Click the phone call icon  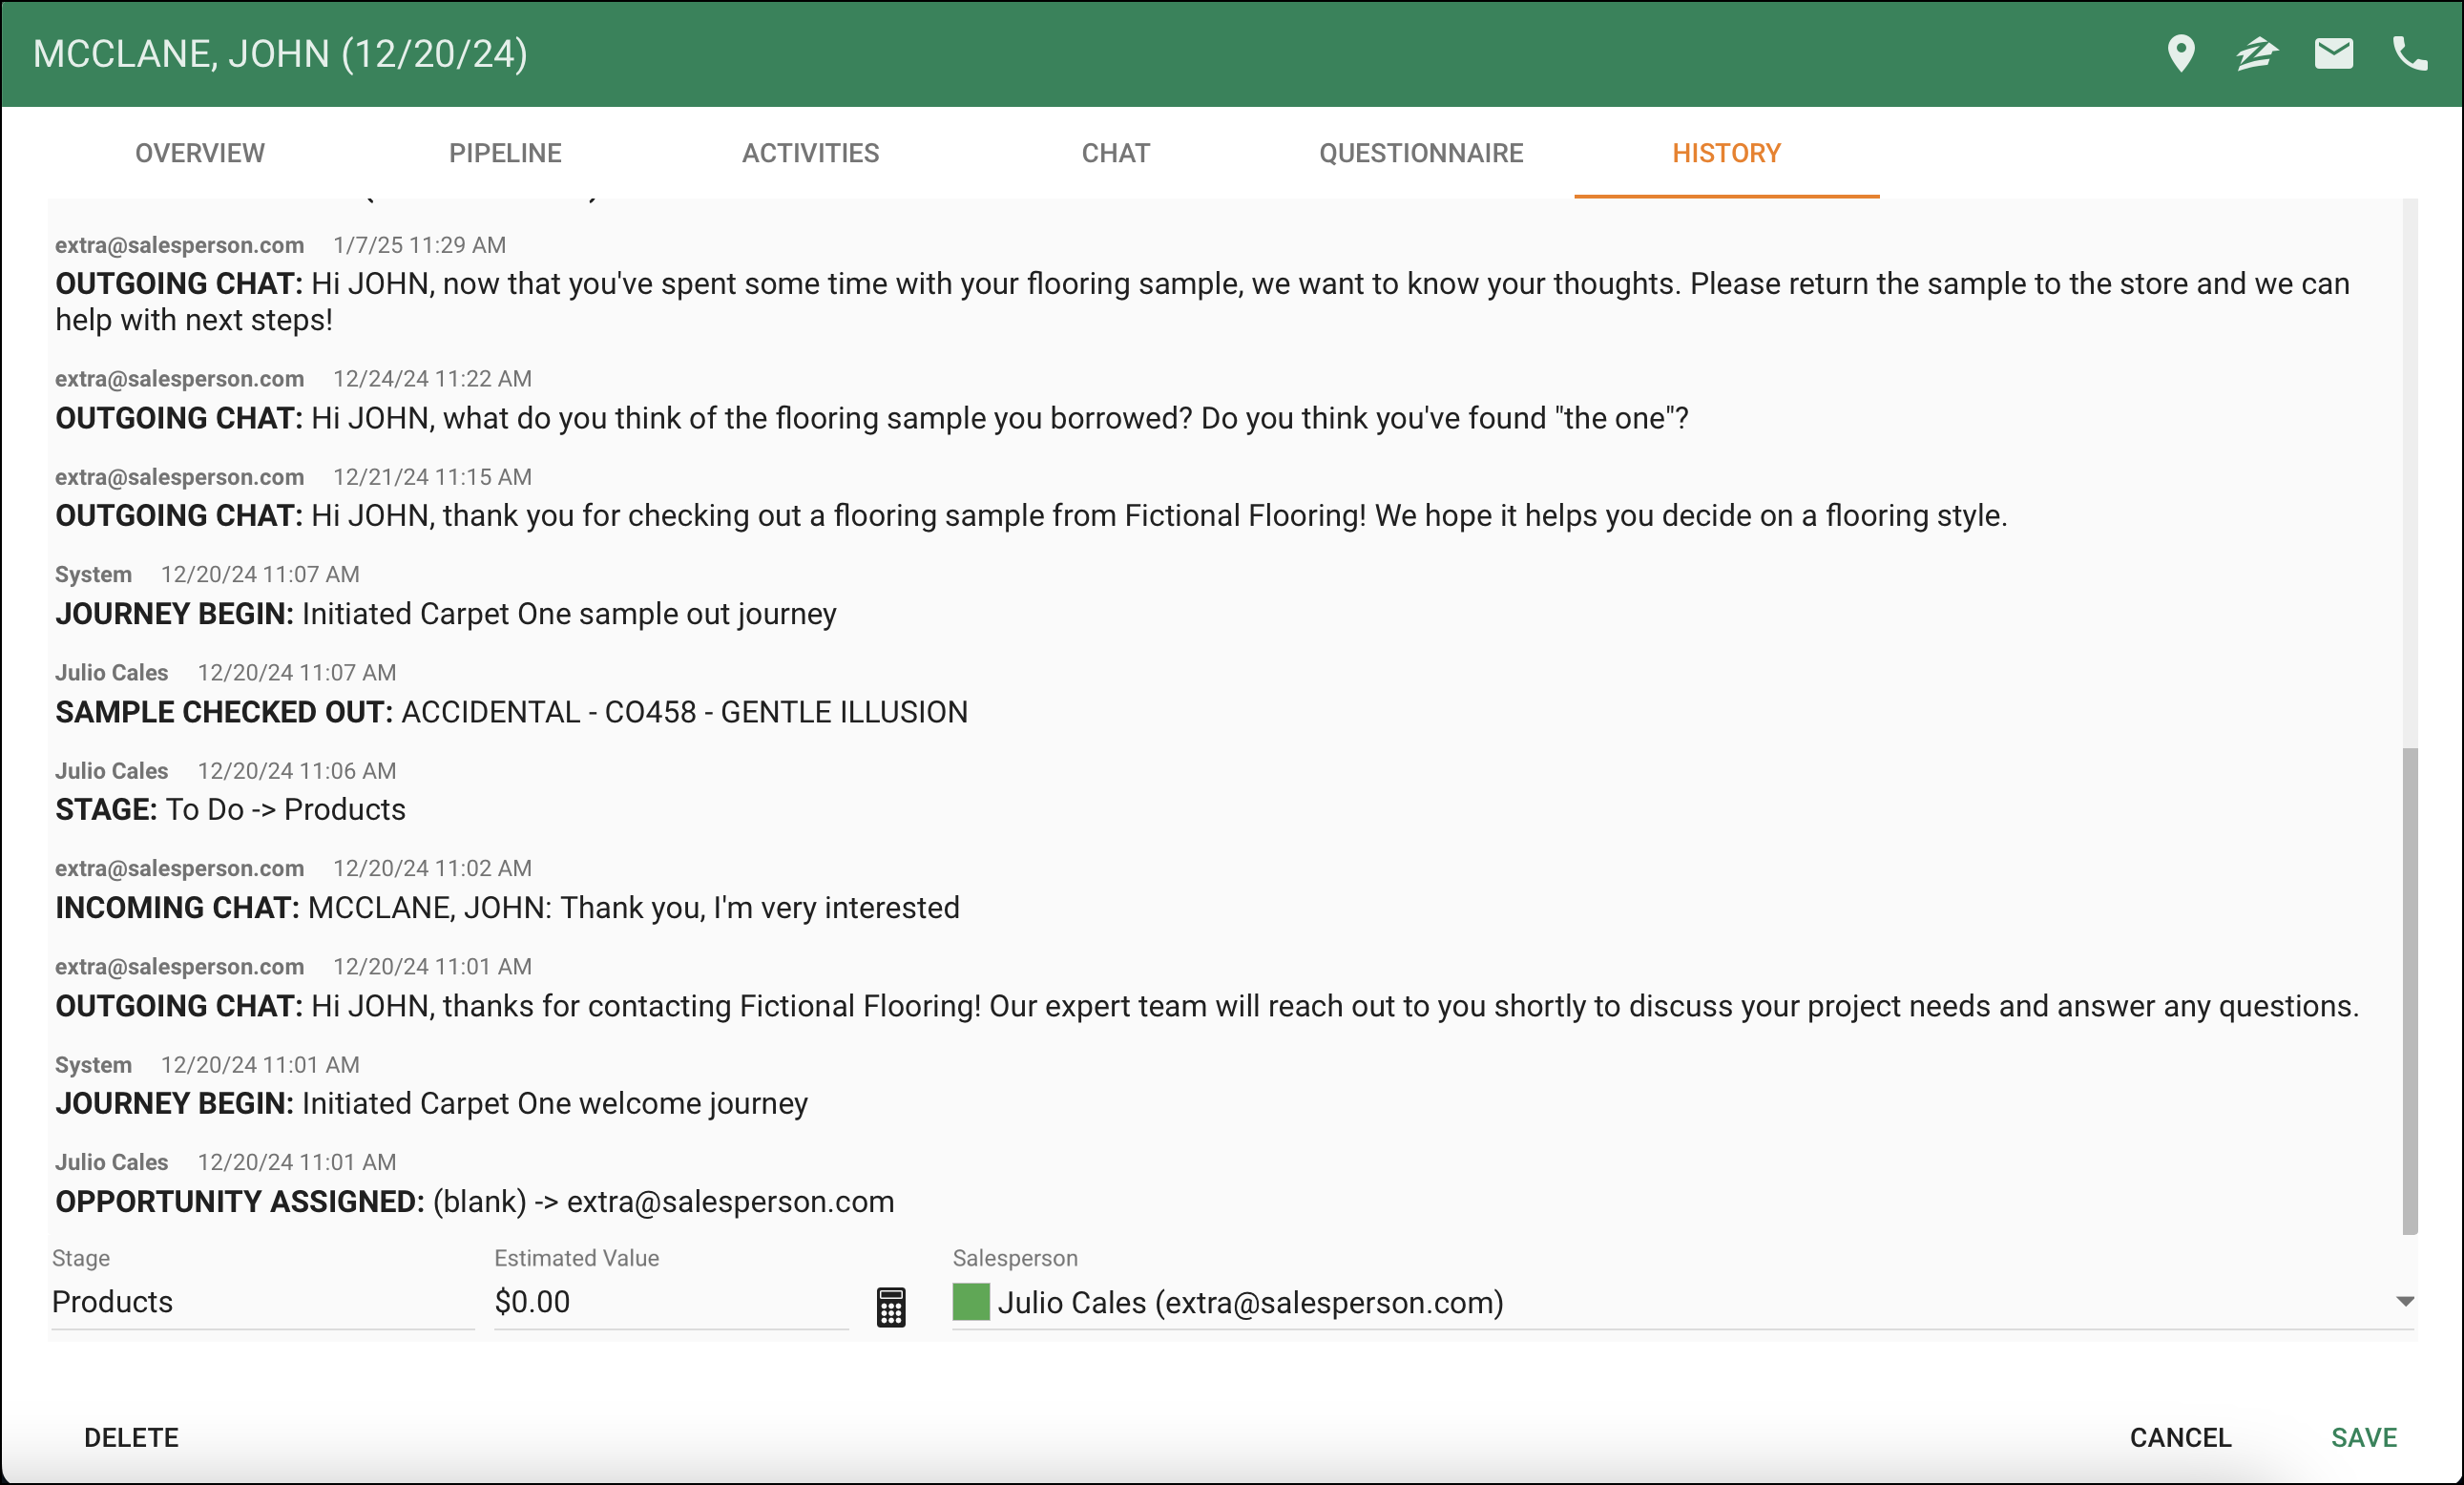point(2409,54)
